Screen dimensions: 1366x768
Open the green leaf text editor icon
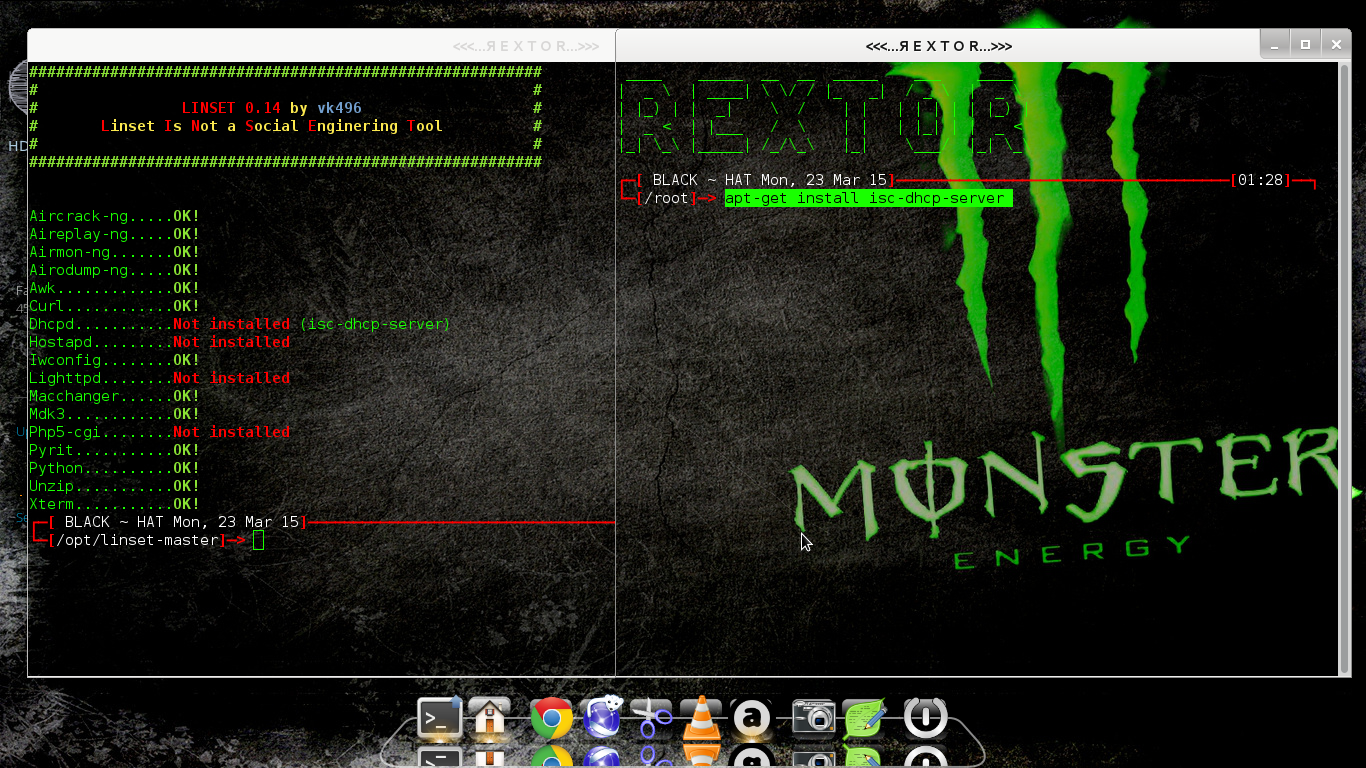tap(864, 718)
